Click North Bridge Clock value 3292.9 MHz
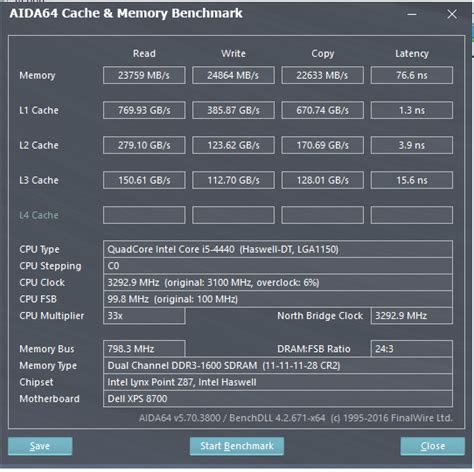 412,315
